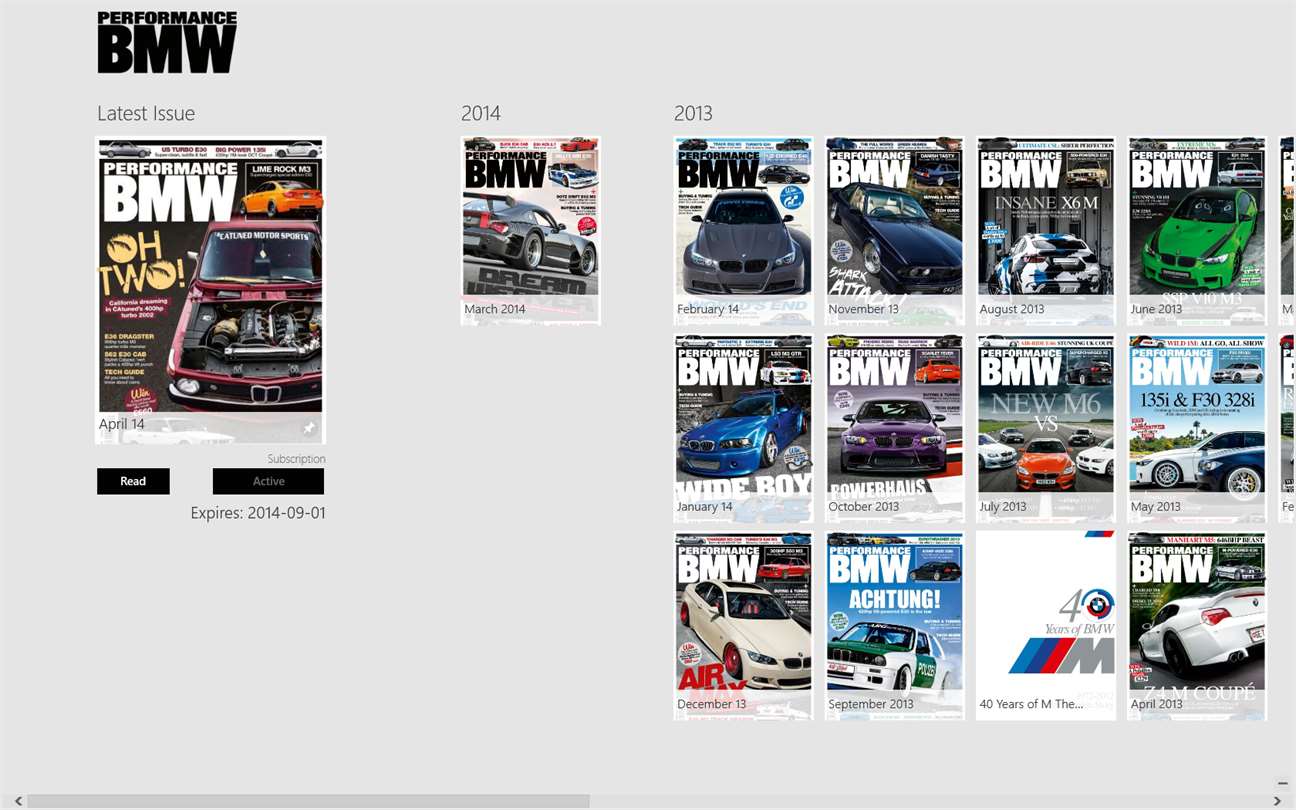Open the July 2013 New M6 issue
1296x810 pixels.
click(1046, 428)
